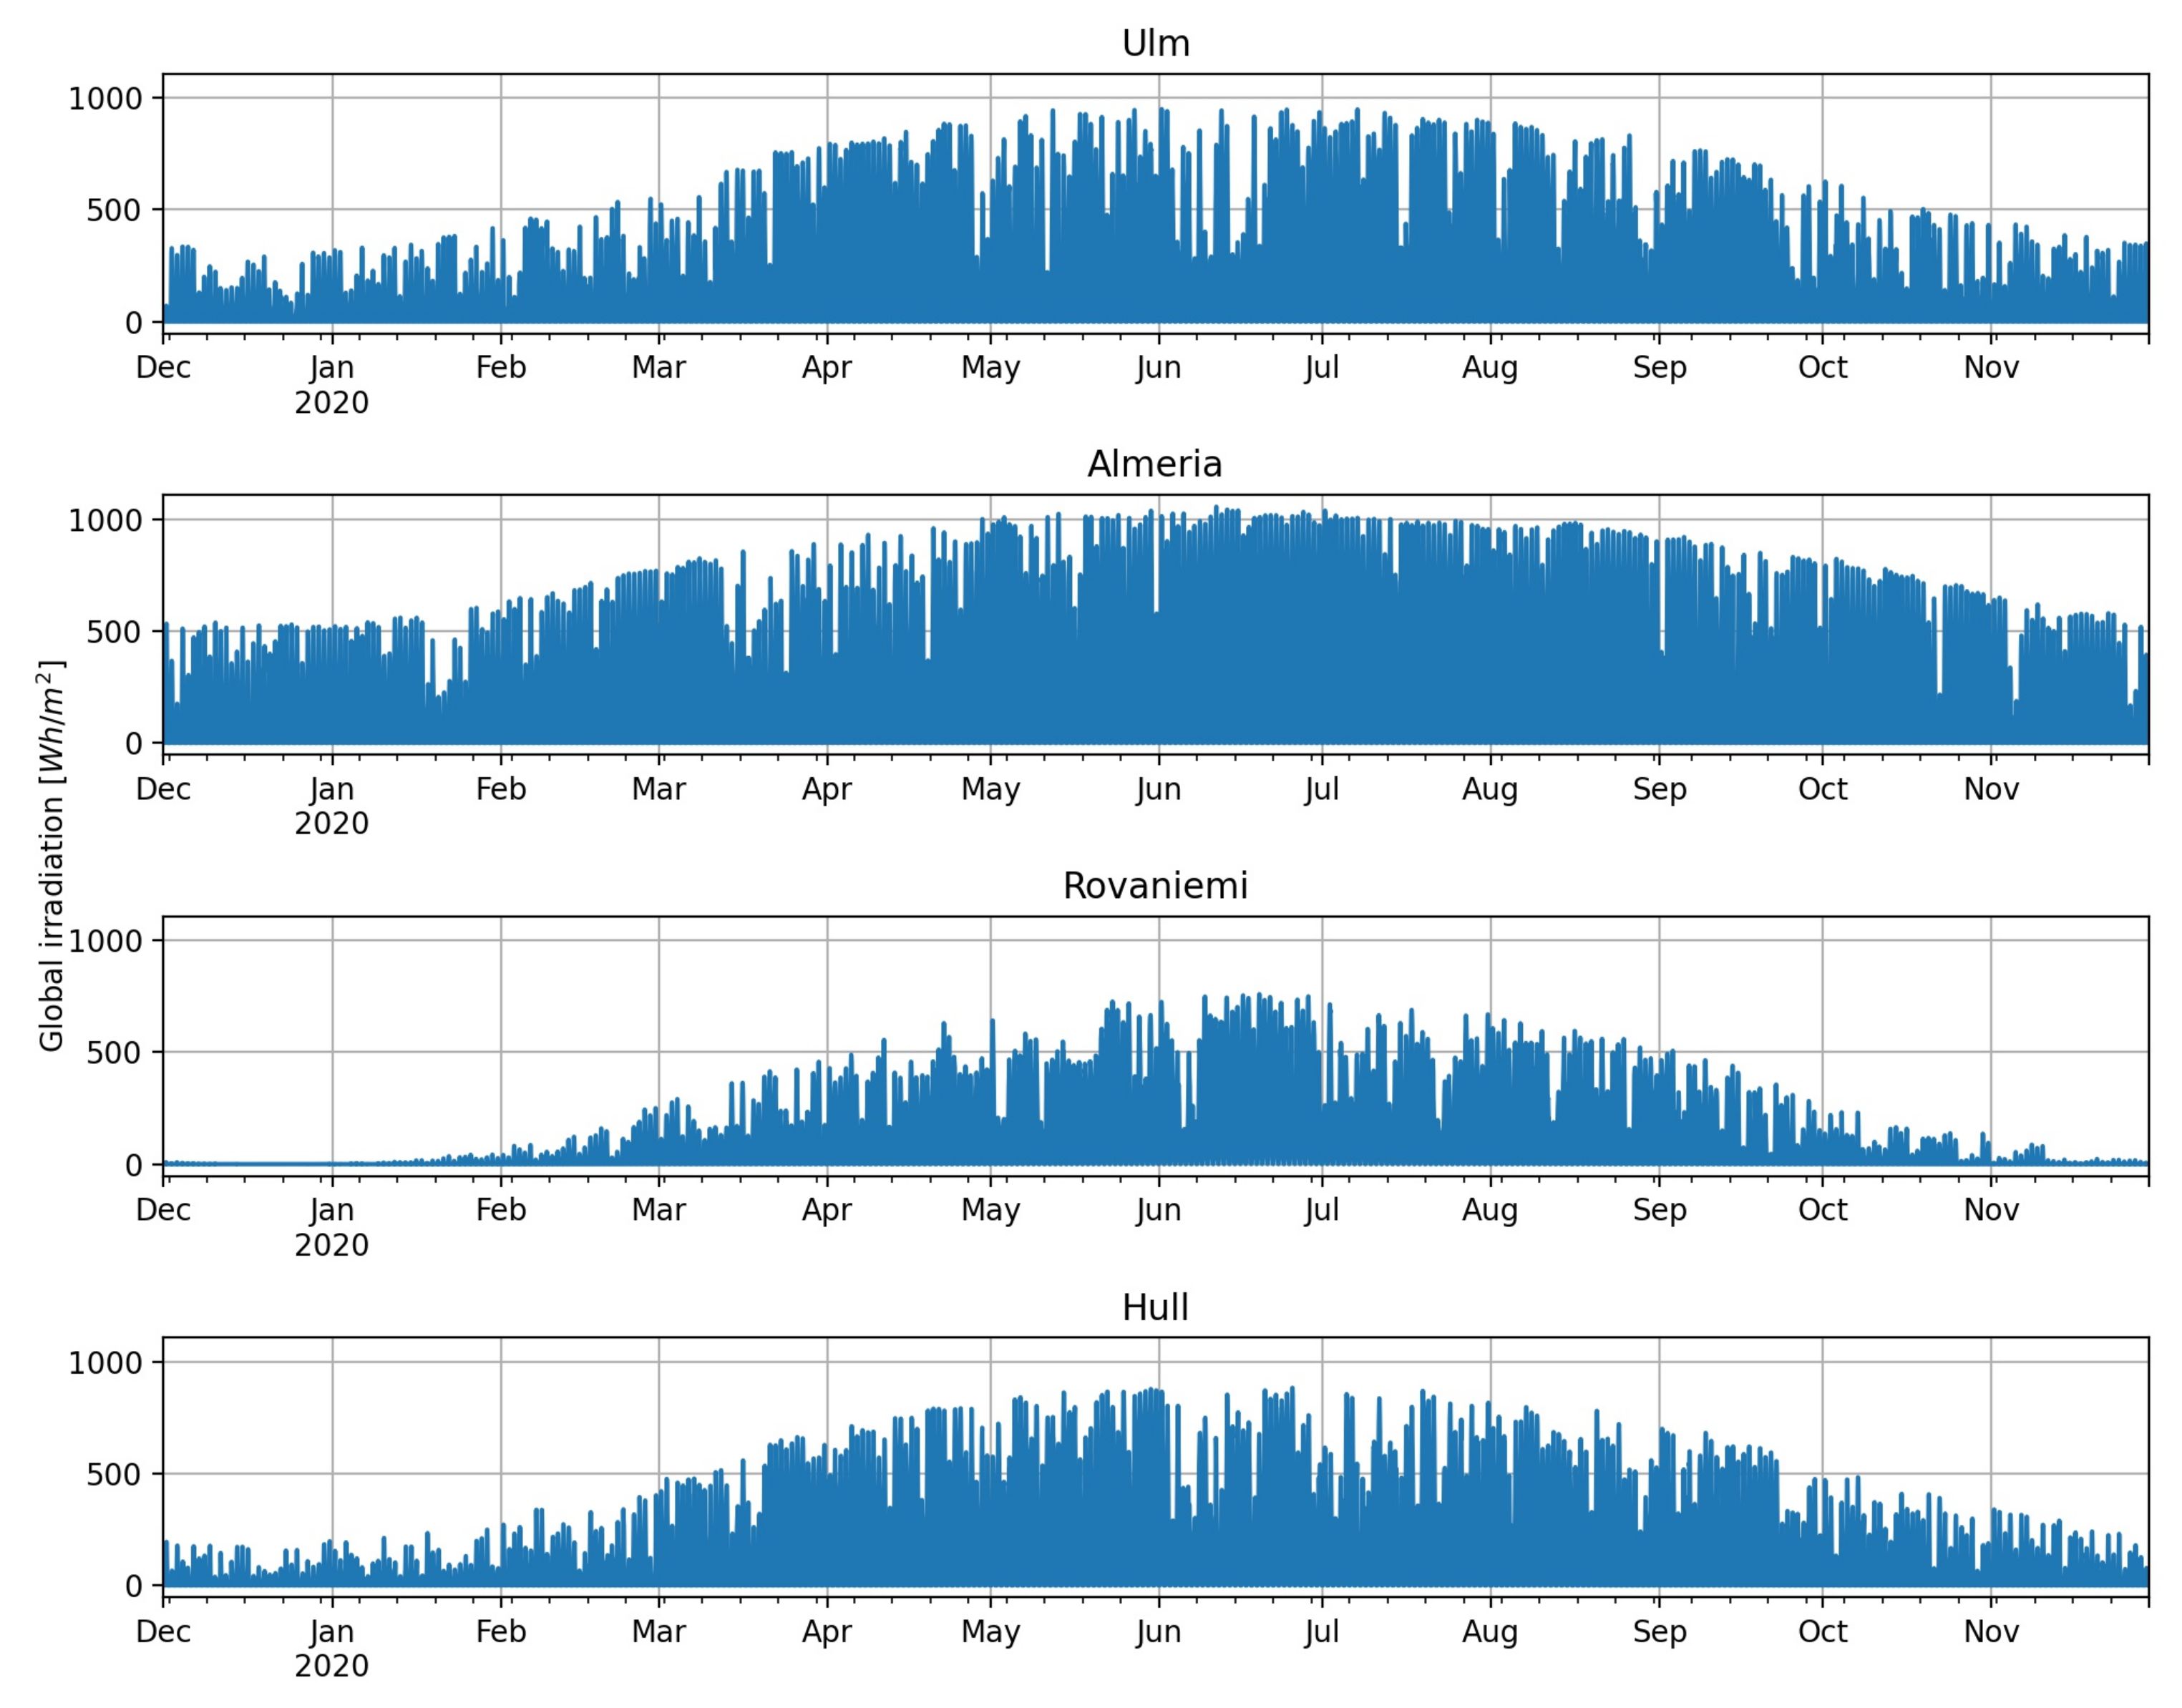Click the Hull subplot title
2182x1708 pixels.
click(1155, 1308)
